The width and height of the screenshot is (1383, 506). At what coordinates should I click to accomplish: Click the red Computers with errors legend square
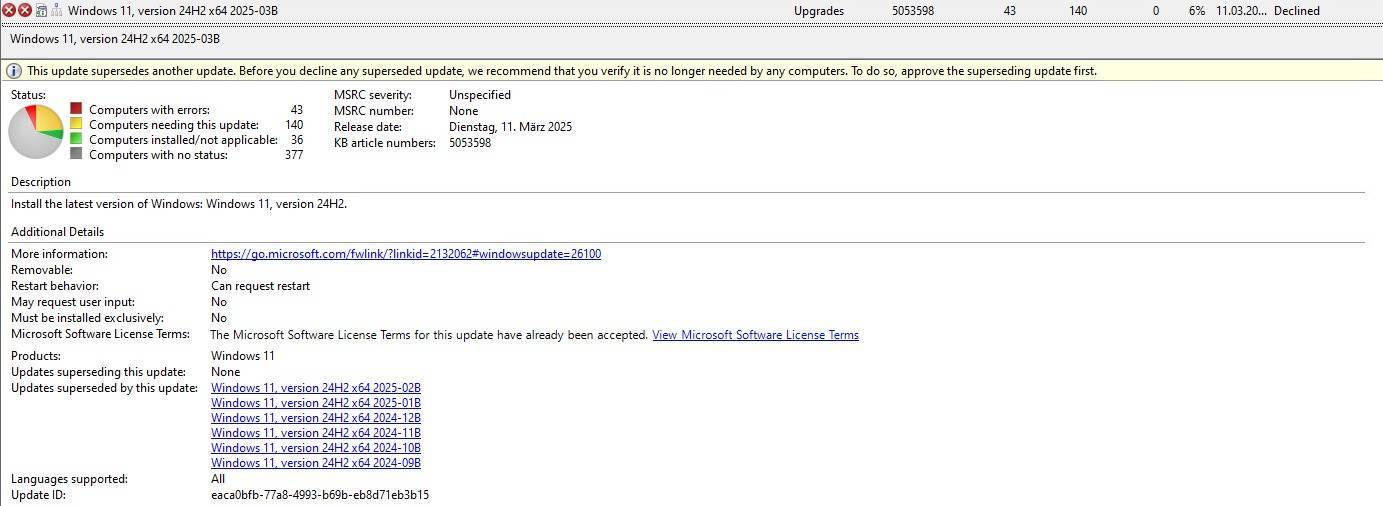(76, 109)
